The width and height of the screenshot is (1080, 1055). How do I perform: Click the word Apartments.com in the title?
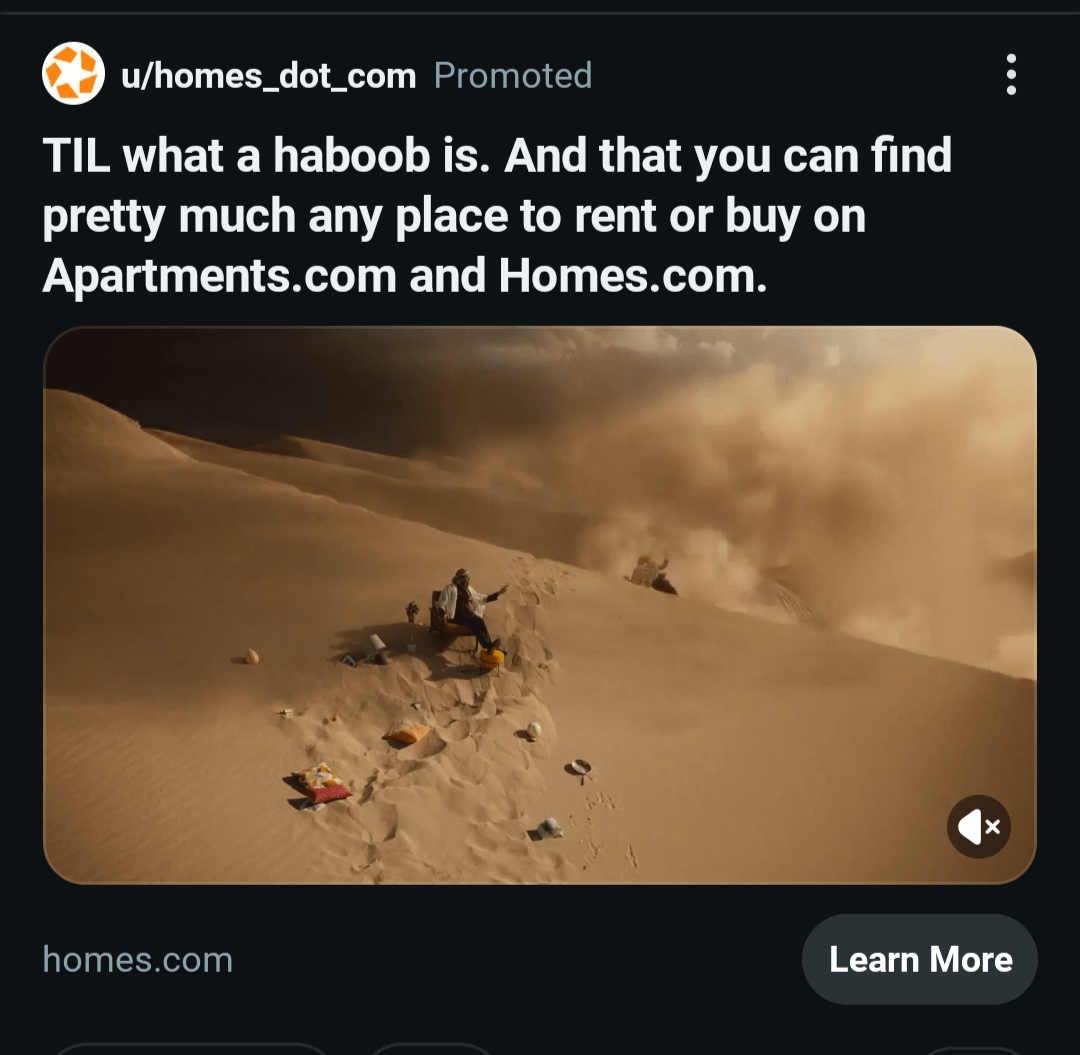pyautogui.click(x=219, y=276)
